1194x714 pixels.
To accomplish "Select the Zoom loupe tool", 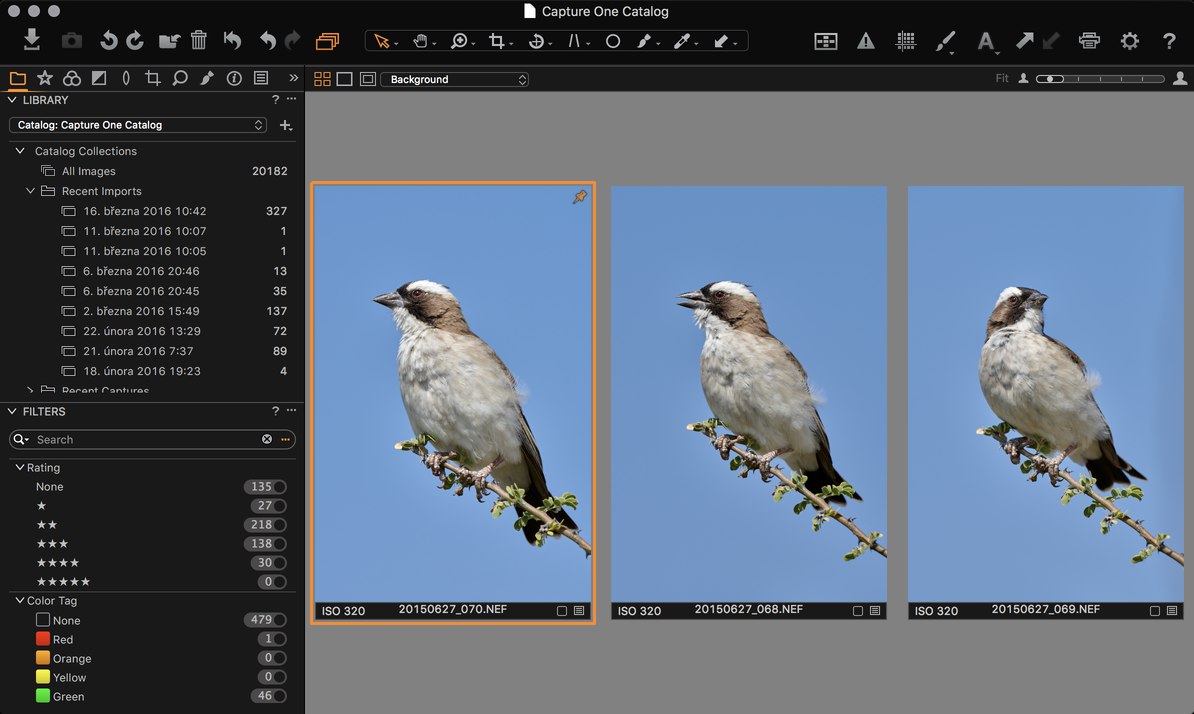I will (458, 41).
